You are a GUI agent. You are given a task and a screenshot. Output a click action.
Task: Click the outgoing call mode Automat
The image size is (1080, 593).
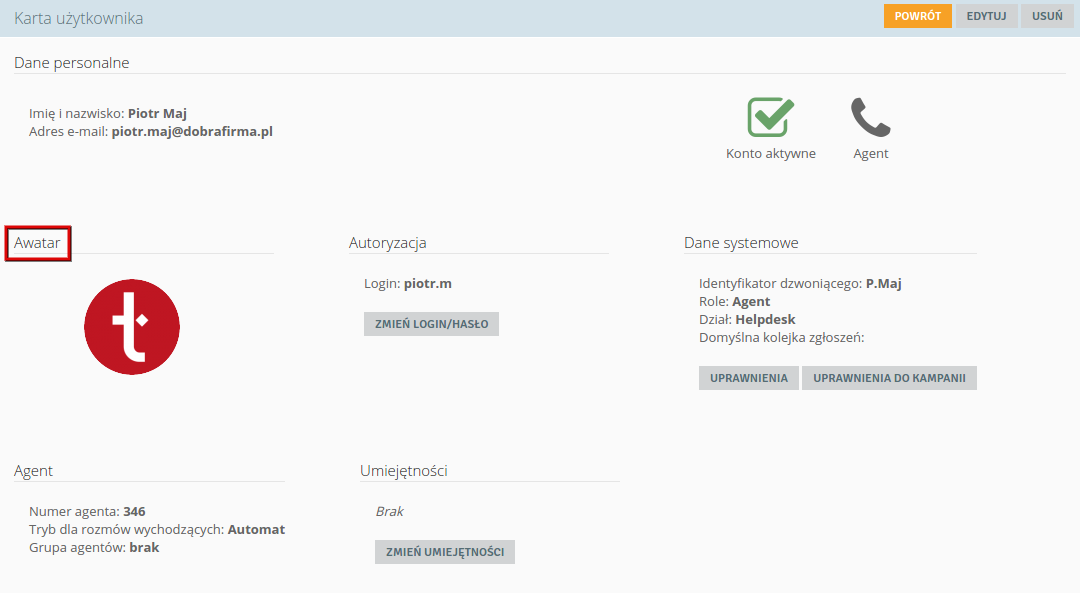256,530
